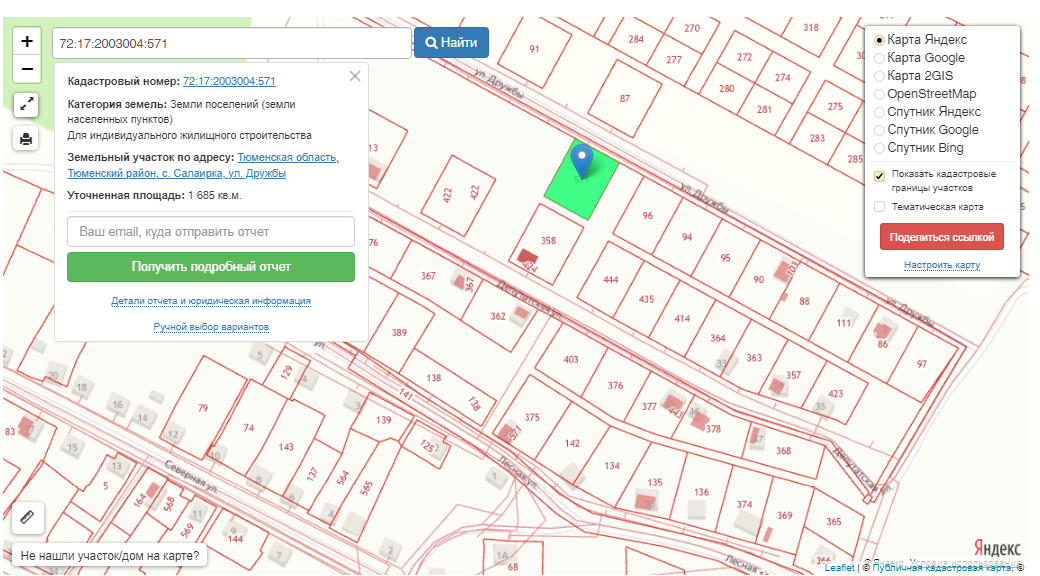The height and width of the screenshot is (576, 1040).
Task: Select parcel 375 on the map
Action: 532,417
